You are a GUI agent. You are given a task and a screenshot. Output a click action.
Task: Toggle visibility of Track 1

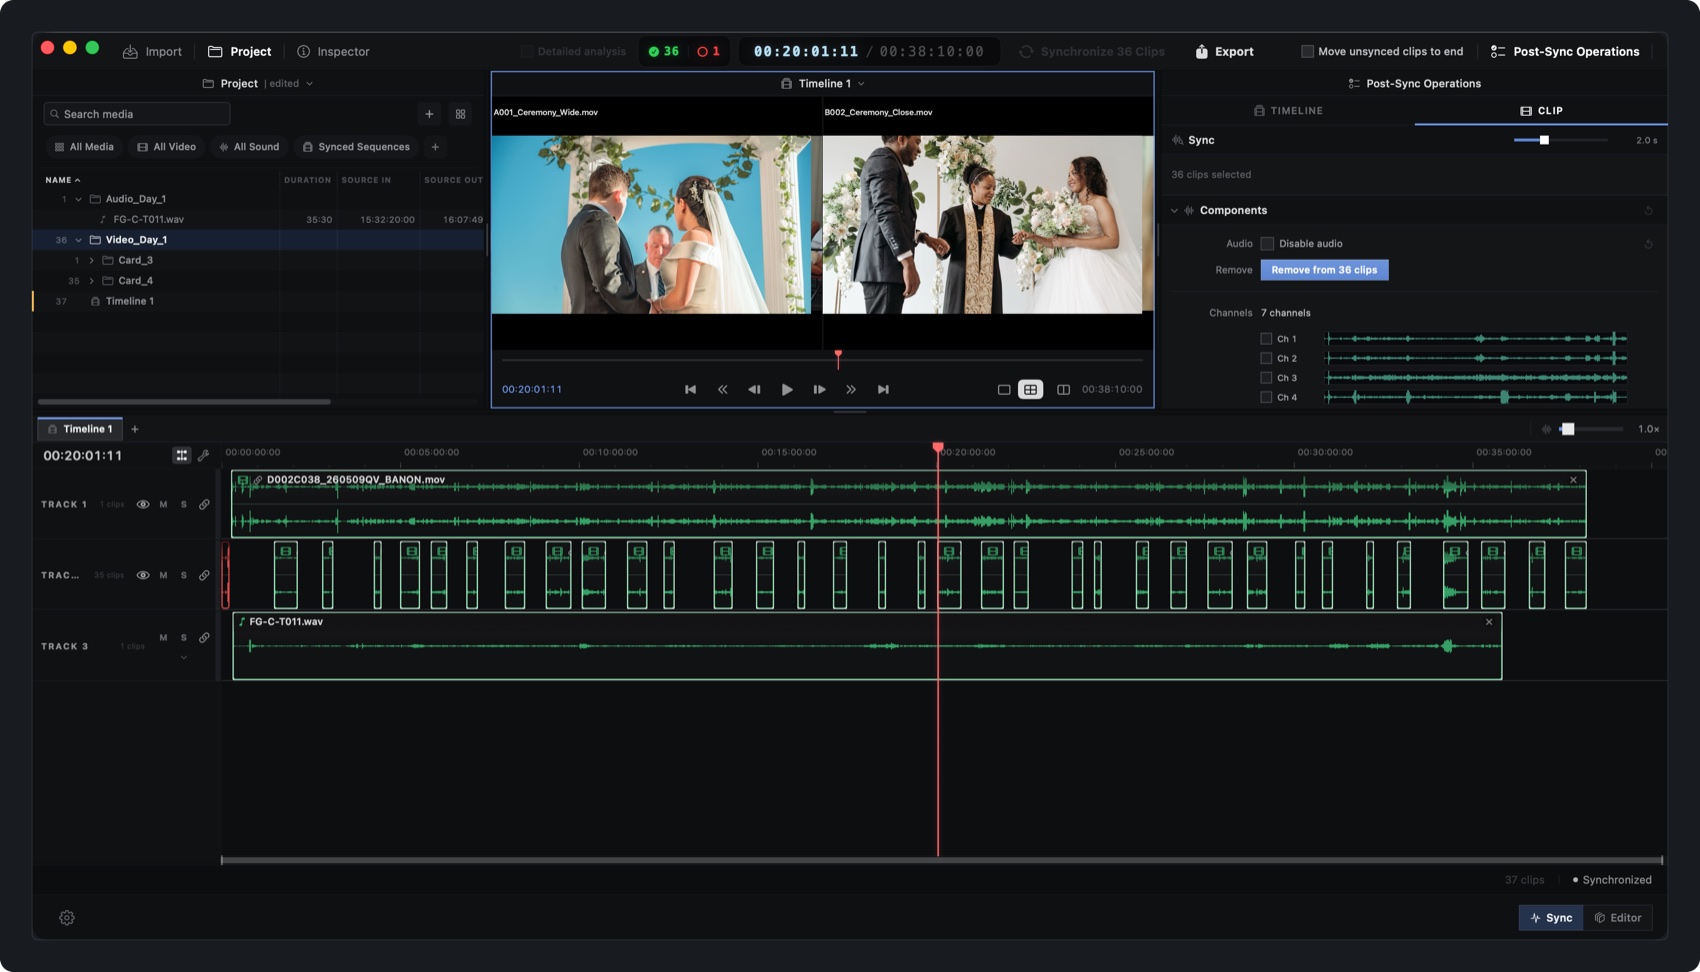tap(143, 505)
